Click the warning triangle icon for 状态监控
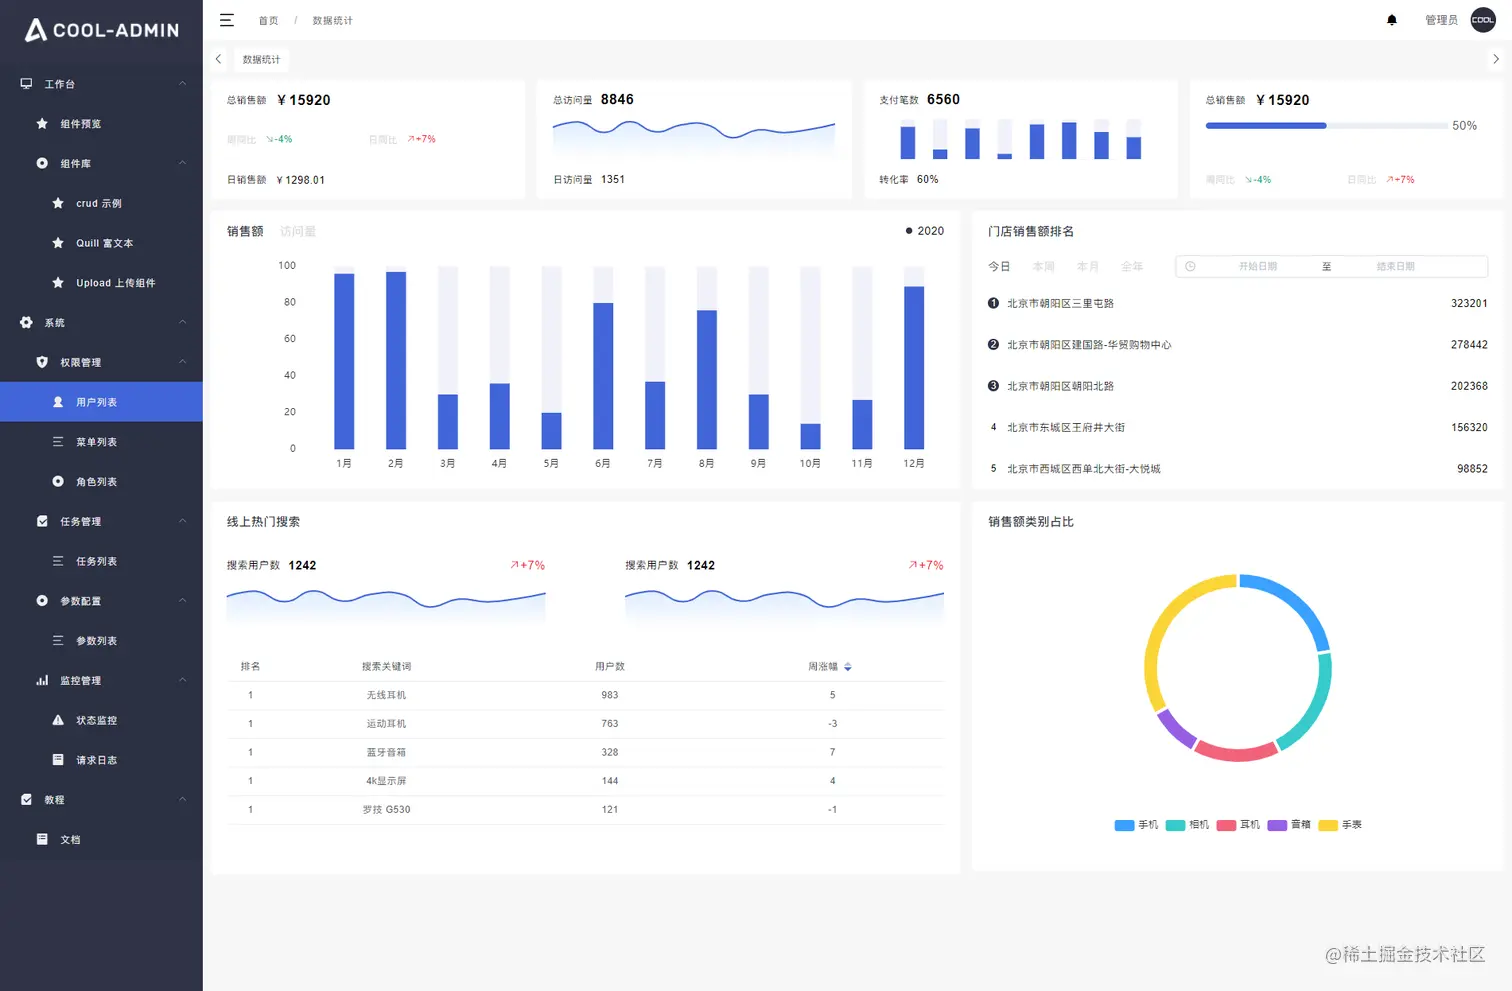The width and height of the screenshot is (1512, 991). [x=58, y=720]
